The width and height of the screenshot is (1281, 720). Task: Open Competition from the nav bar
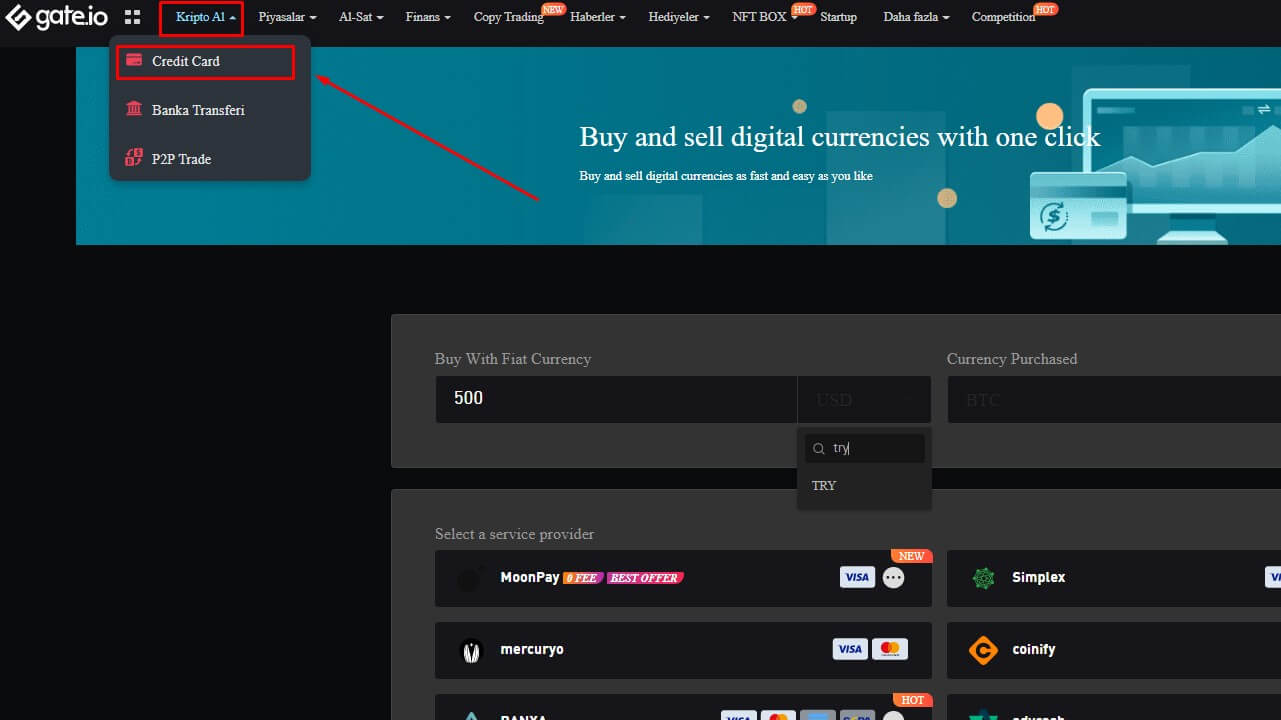coord(1003,17)
